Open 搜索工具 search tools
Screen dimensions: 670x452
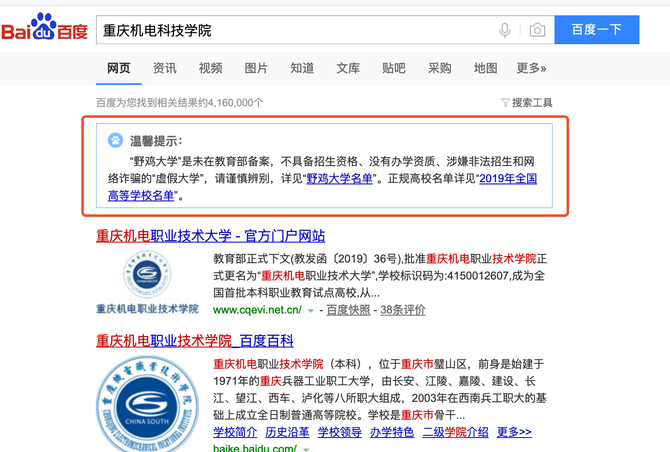click(532, 103)
